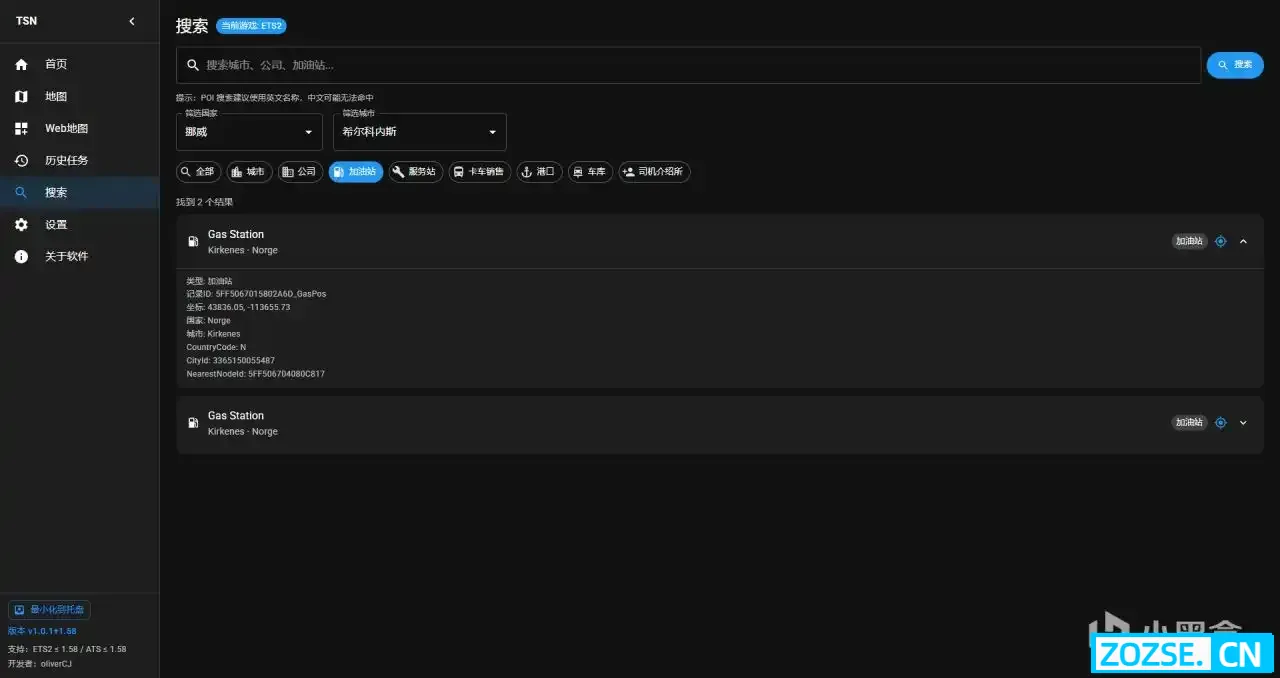Click the 开发者: oliverCJ text

(39, 663)
